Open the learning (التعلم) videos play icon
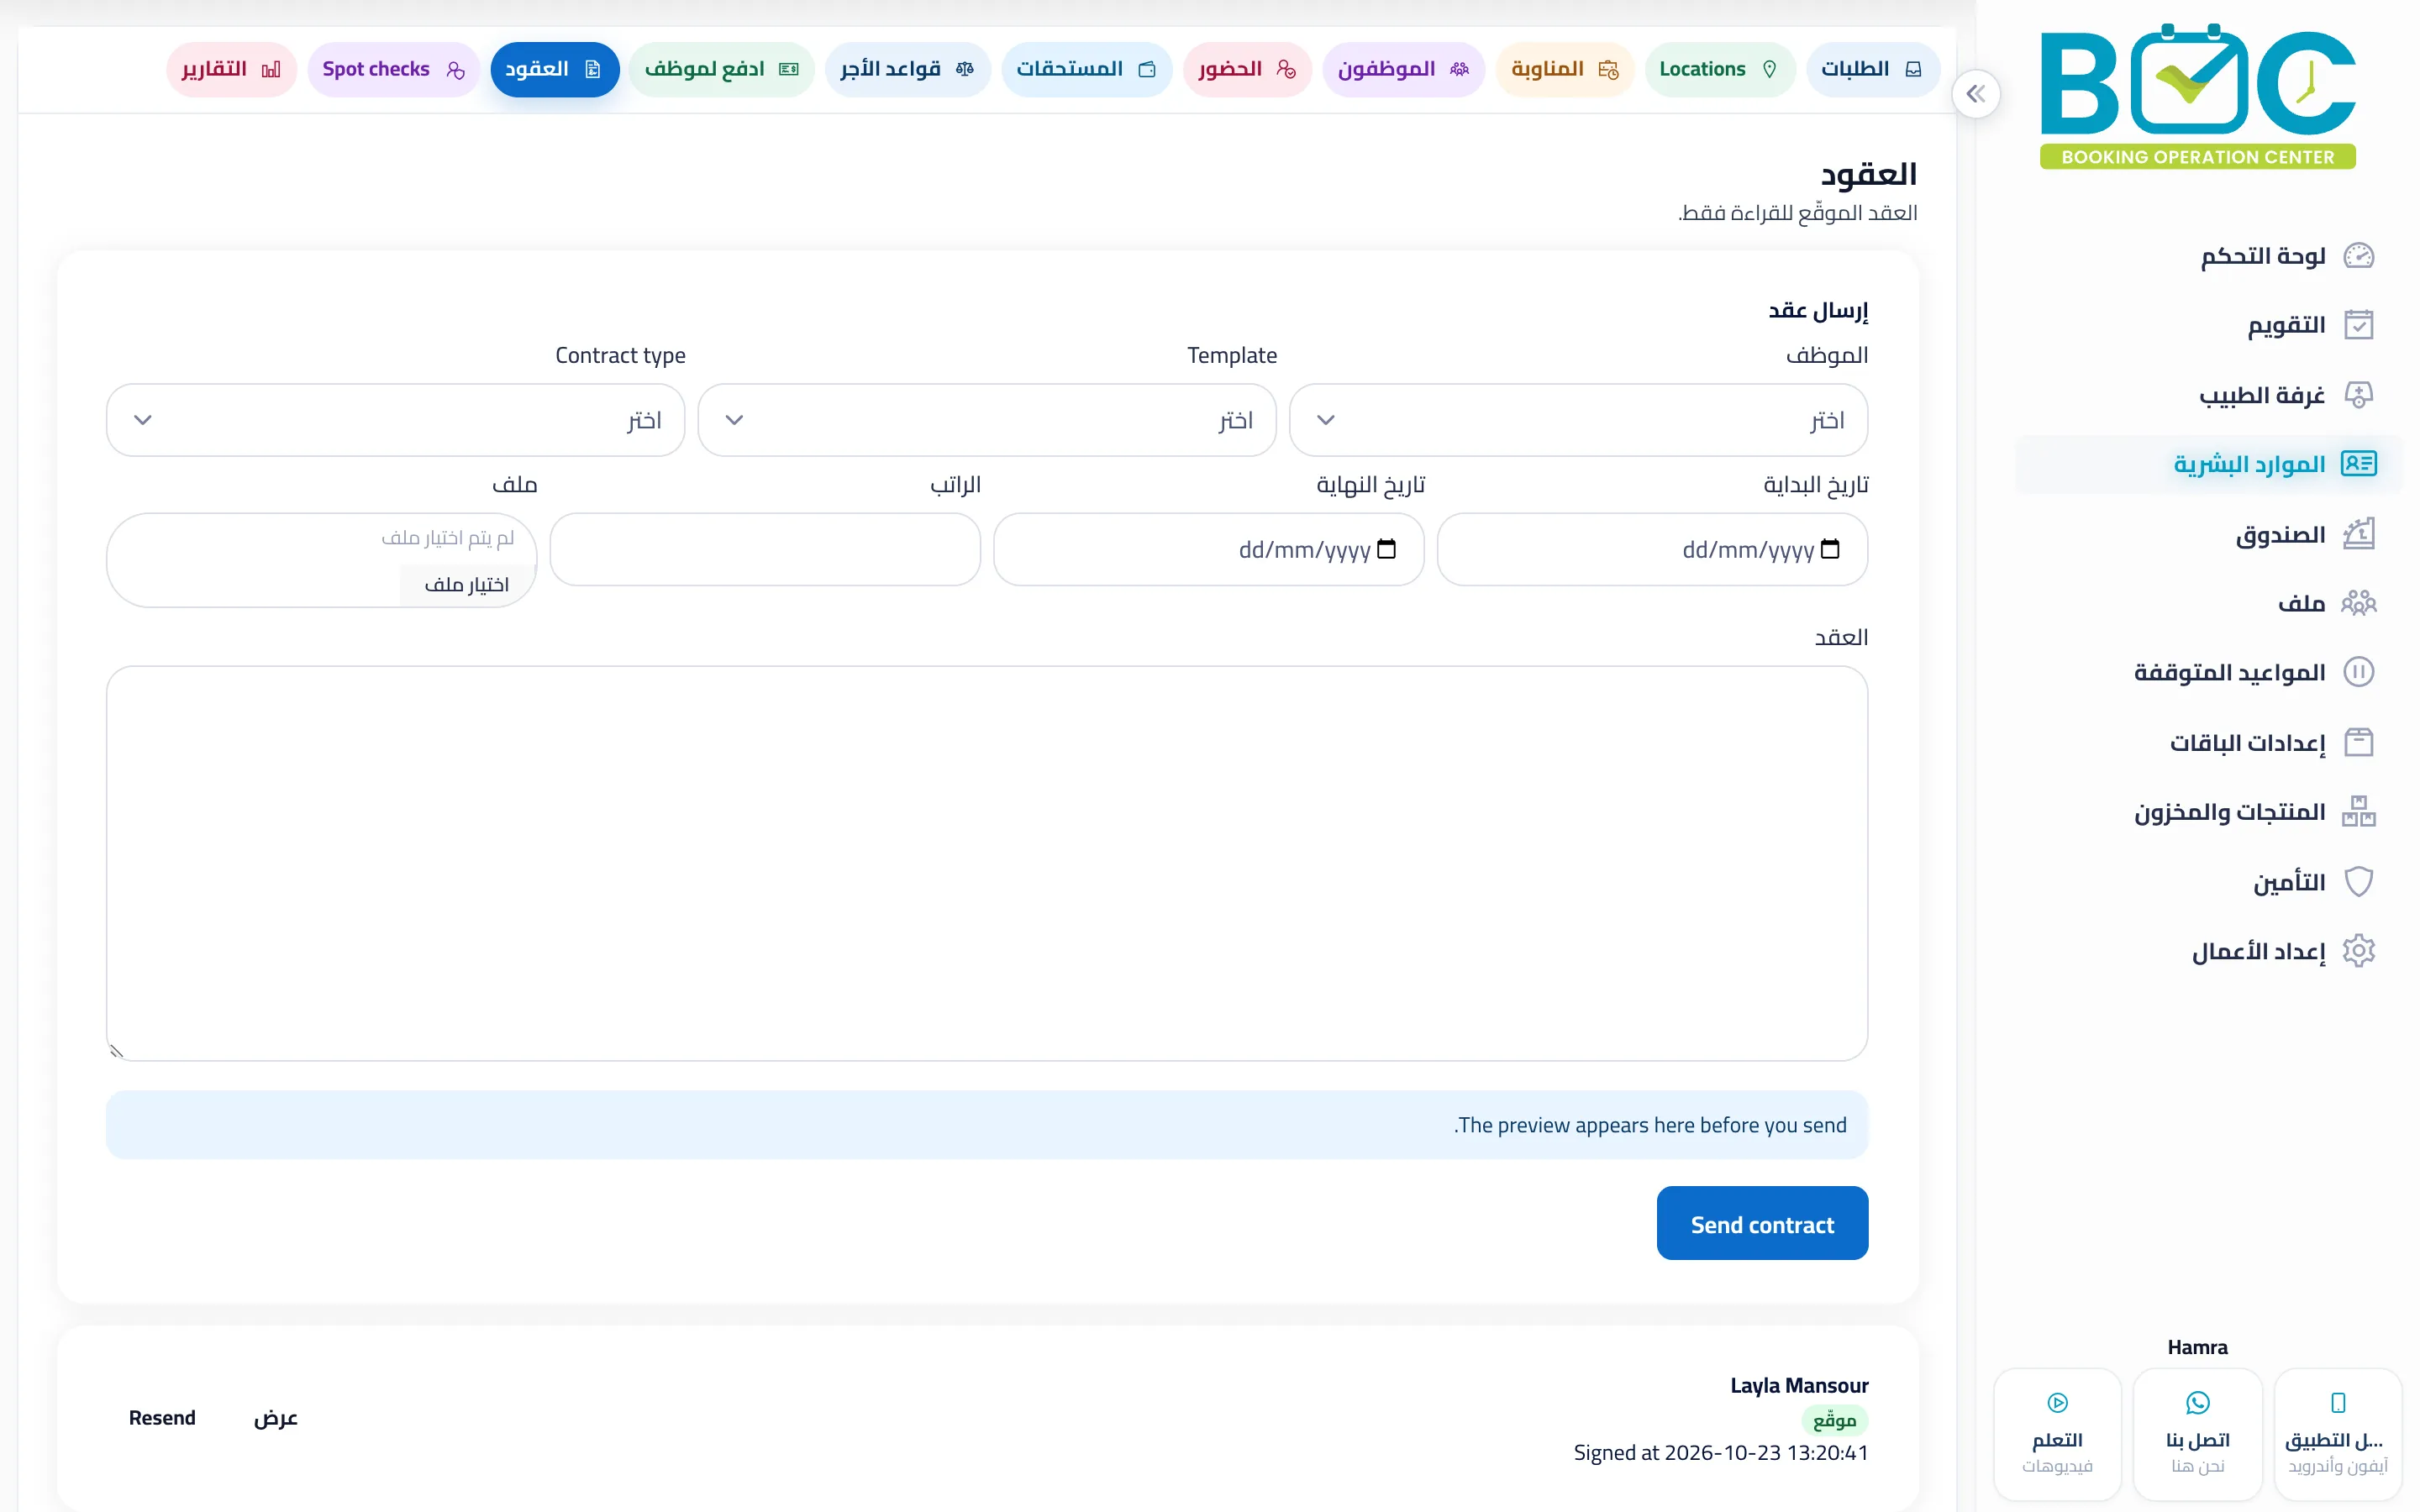Image resolution: width=2420 pixels, height=1512 pixels. click(2057, 1402)
